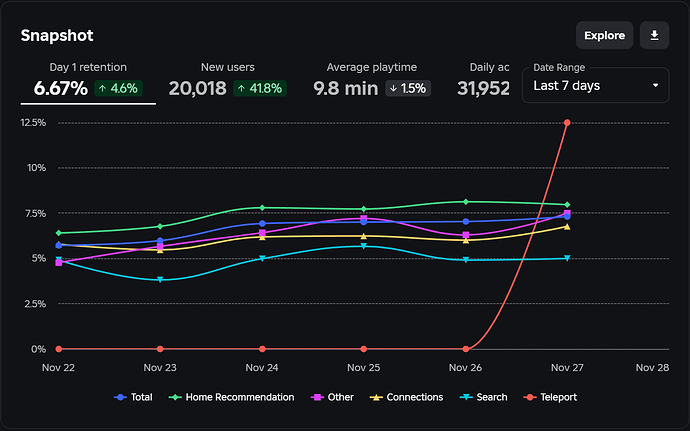The width and height of the screenshot is (690, 431).
Task: Click the 41.8% new users badge
Action: [260, 88]
